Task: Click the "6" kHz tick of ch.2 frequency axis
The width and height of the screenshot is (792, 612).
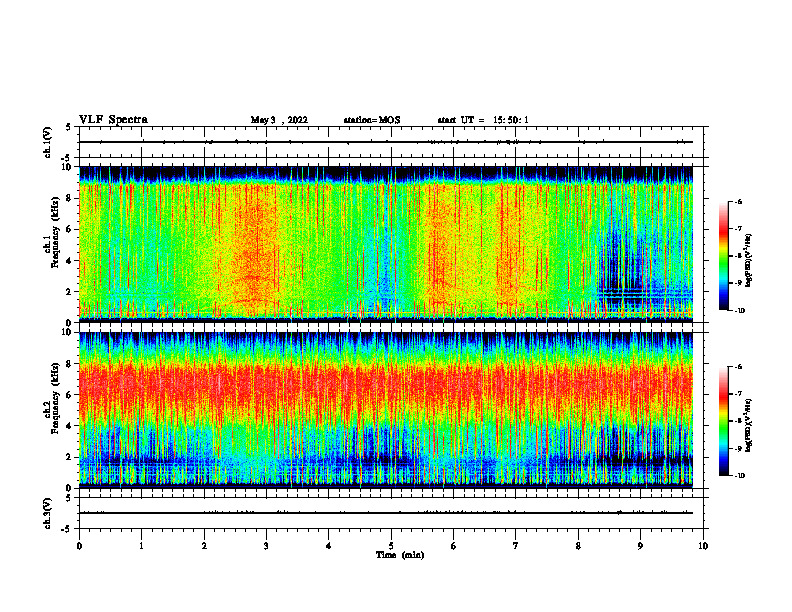Action: (x=69, y=395)
